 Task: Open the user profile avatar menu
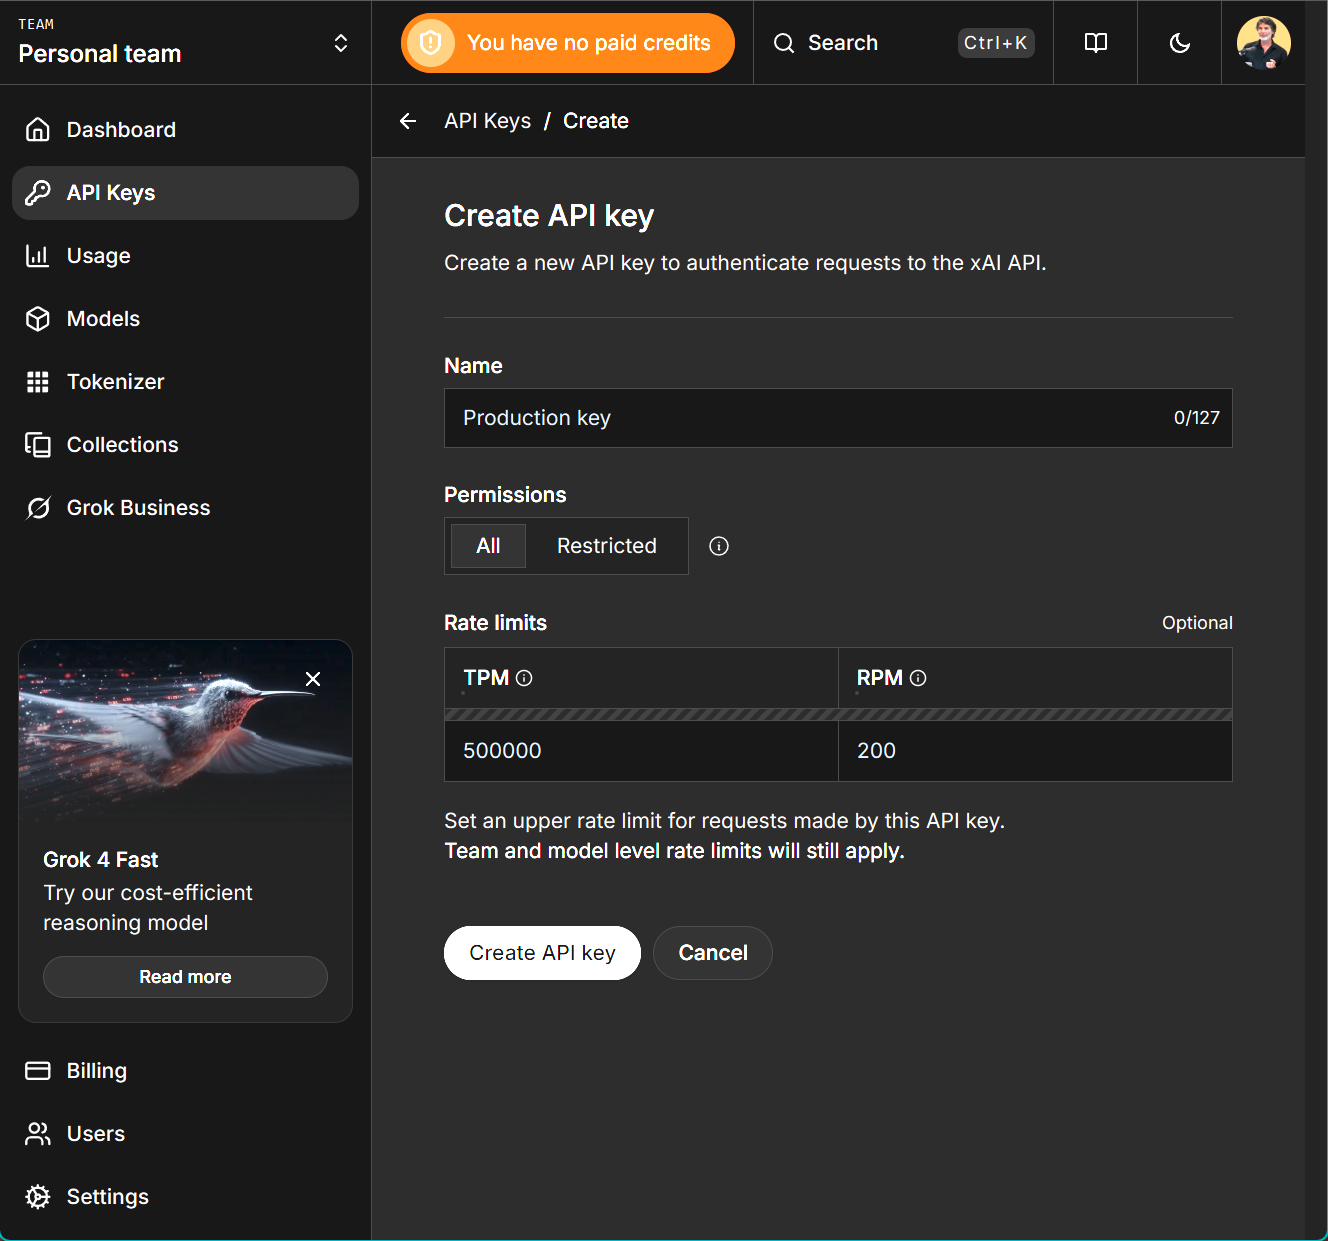point(1263,43)
